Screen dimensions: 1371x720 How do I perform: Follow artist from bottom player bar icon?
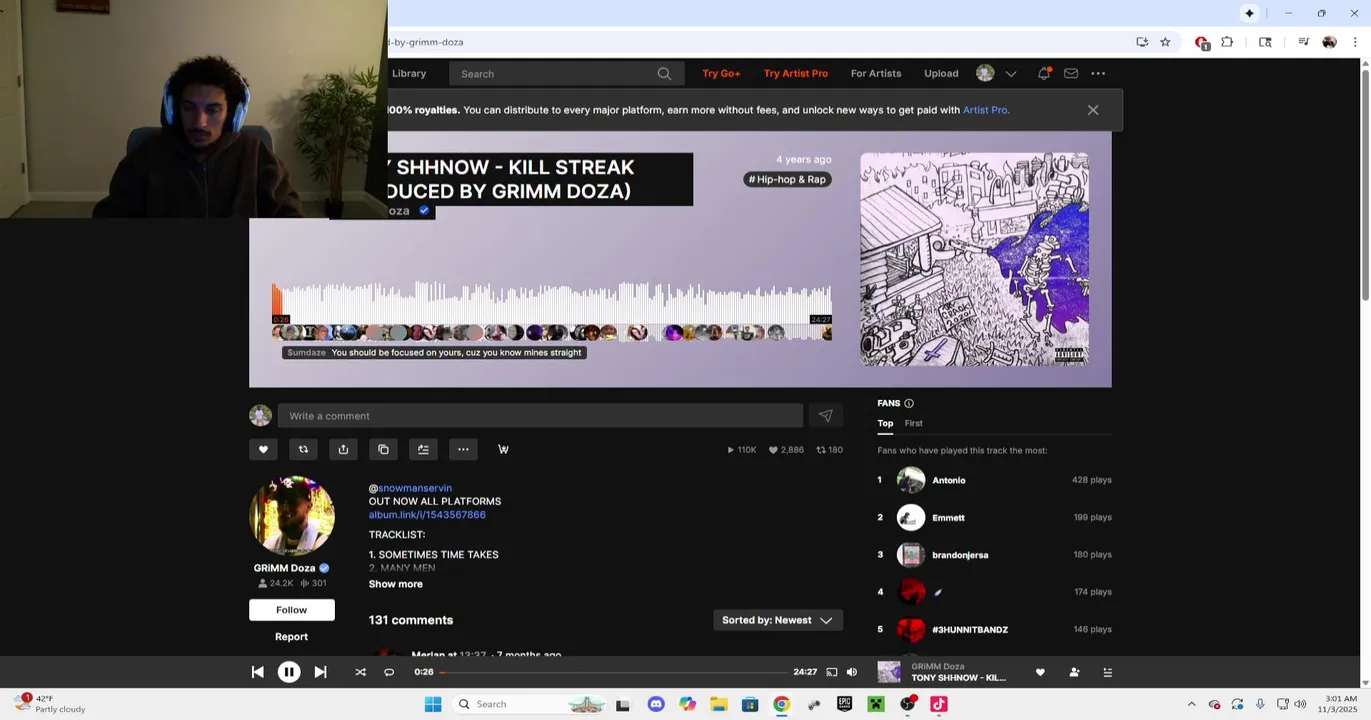[x=1074, y=672]
